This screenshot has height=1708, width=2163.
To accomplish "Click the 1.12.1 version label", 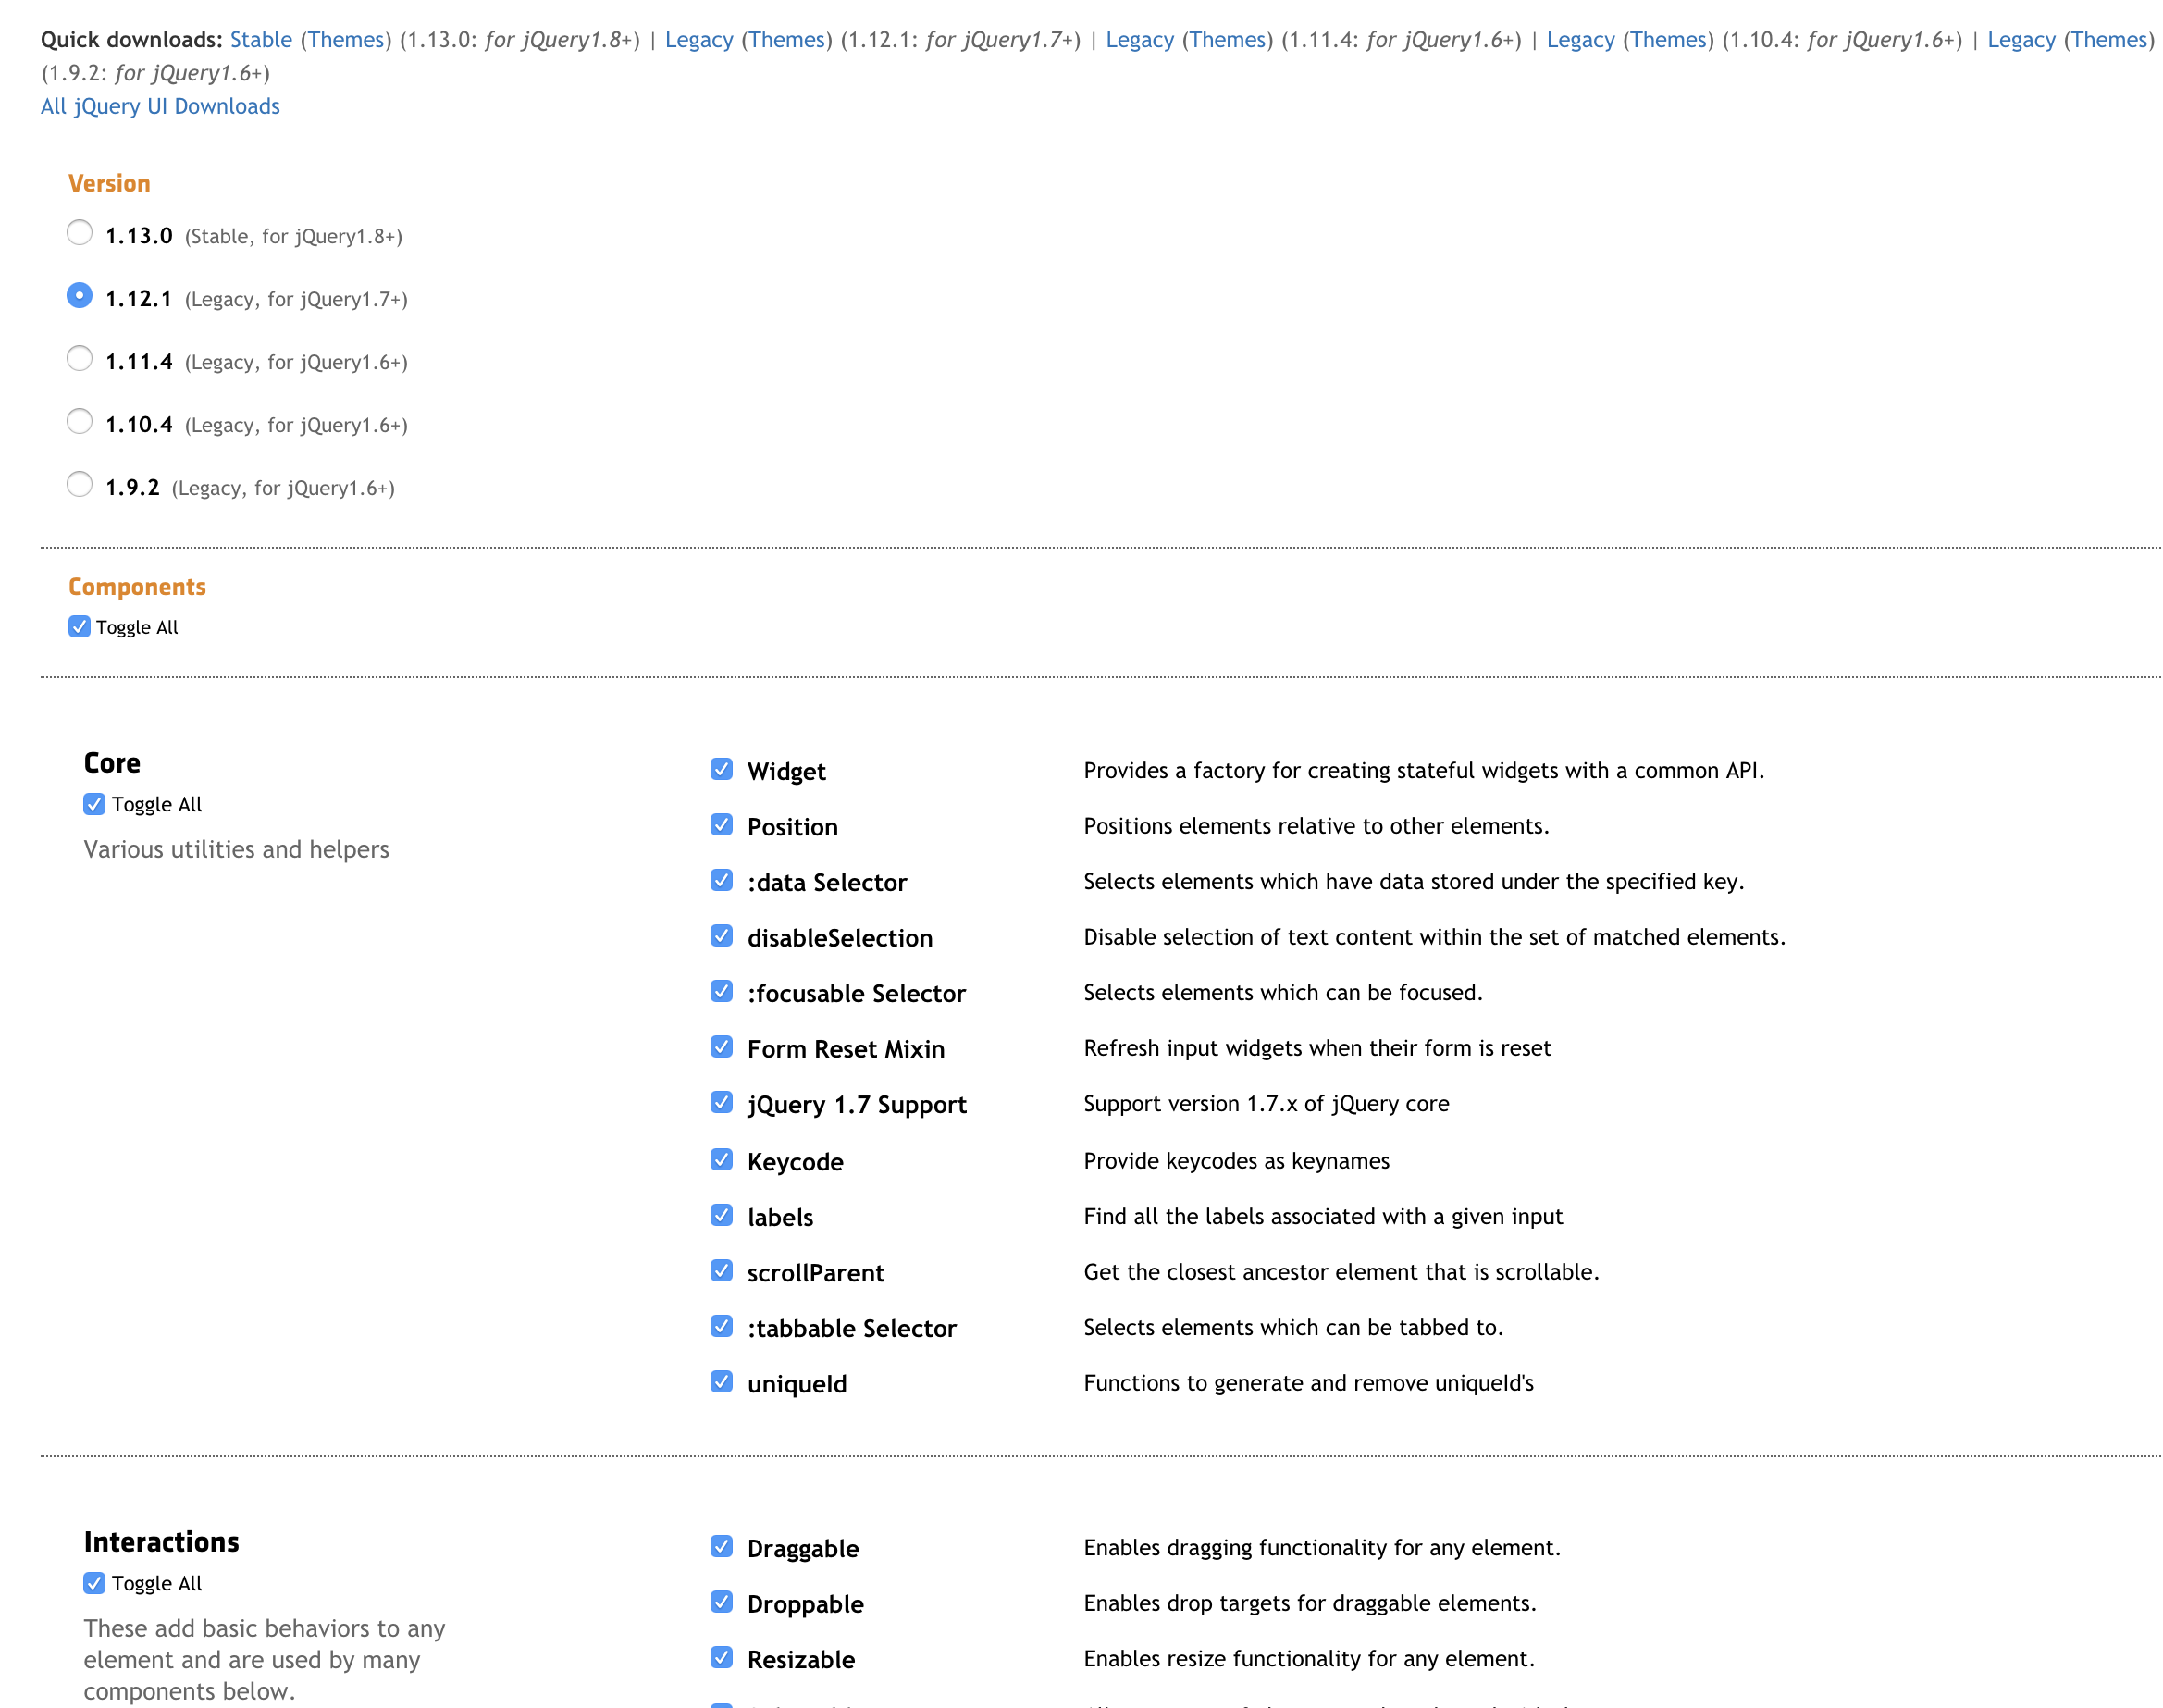I will [139, 299].
